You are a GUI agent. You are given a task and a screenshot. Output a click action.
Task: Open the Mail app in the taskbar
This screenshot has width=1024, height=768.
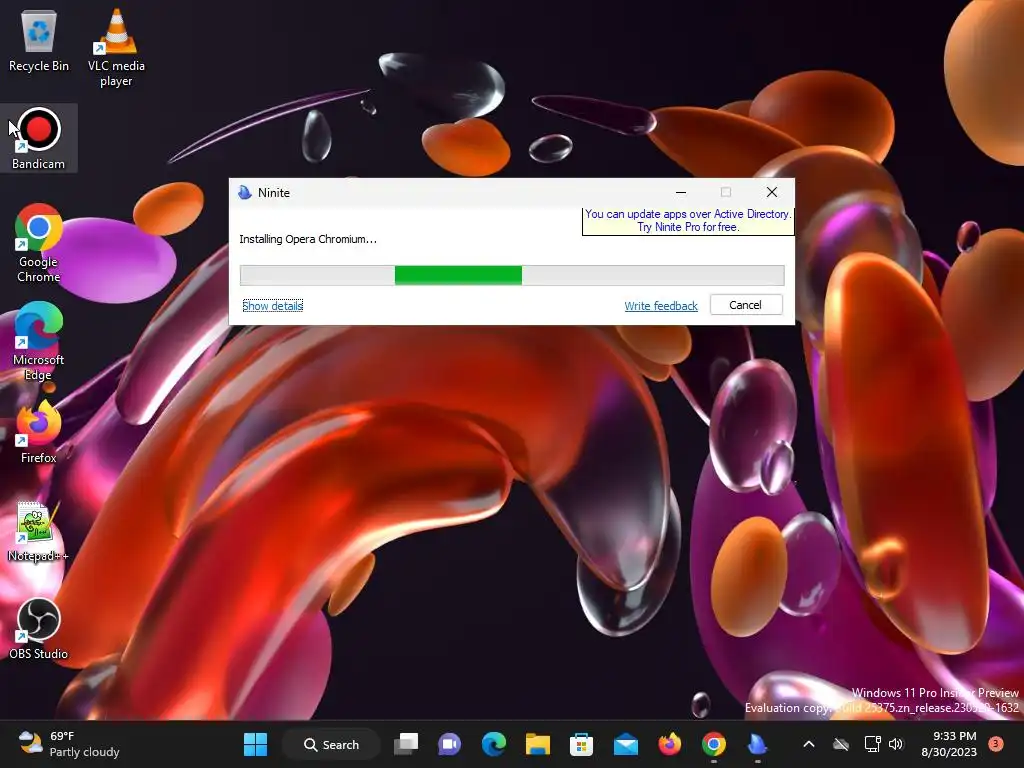click(x=626, y=744)
